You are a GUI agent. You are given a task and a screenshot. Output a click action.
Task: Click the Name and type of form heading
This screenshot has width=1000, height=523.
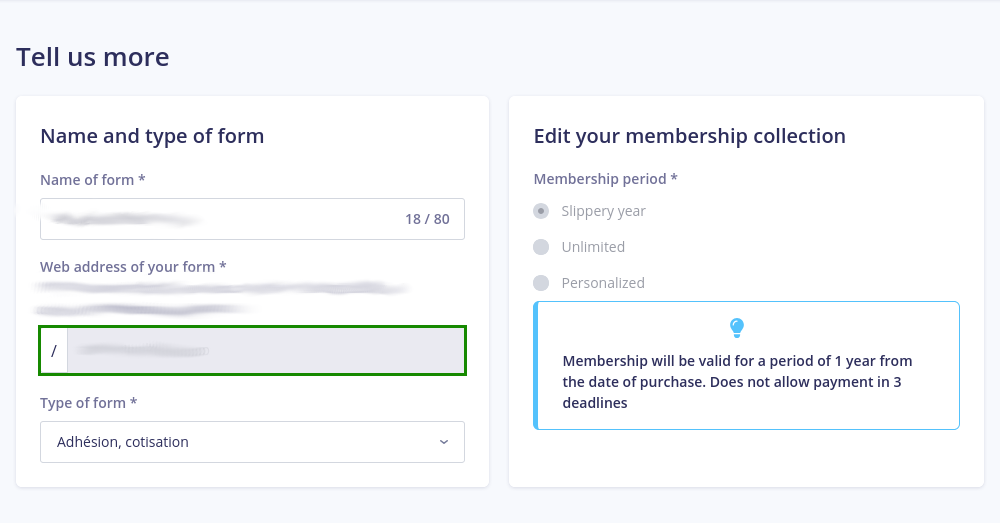click(x=152, y=136)
